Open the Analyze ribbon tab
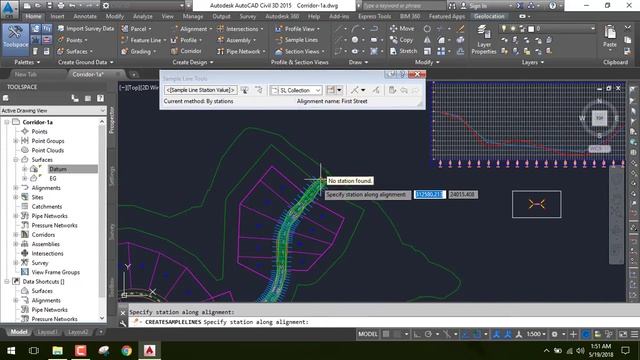640x360 pixels. tap(143, 16)
